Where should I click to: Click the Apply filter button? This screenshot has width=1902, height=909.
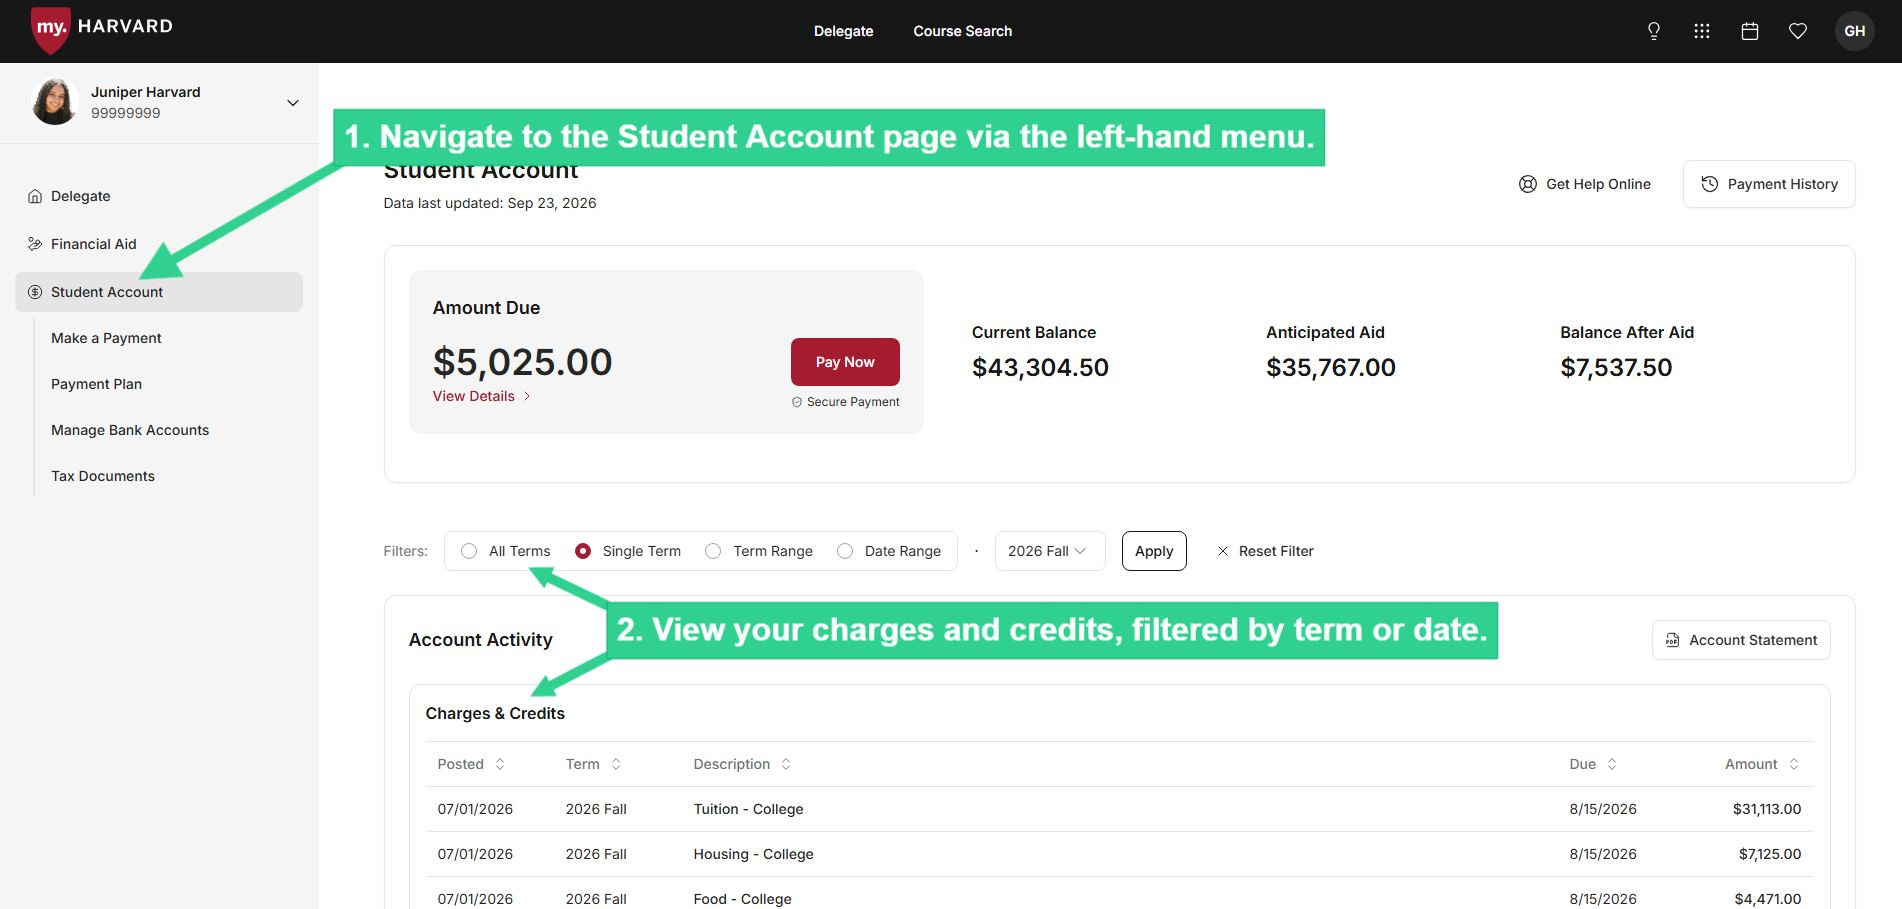coord(1154,551)
